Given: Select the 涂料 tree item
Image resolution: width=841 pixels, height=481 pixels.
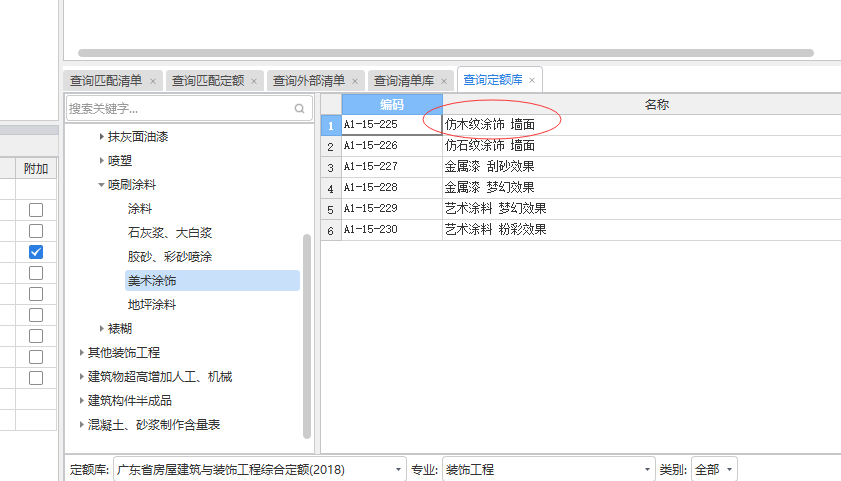Looking at the screenshot, I should [140, 209].
